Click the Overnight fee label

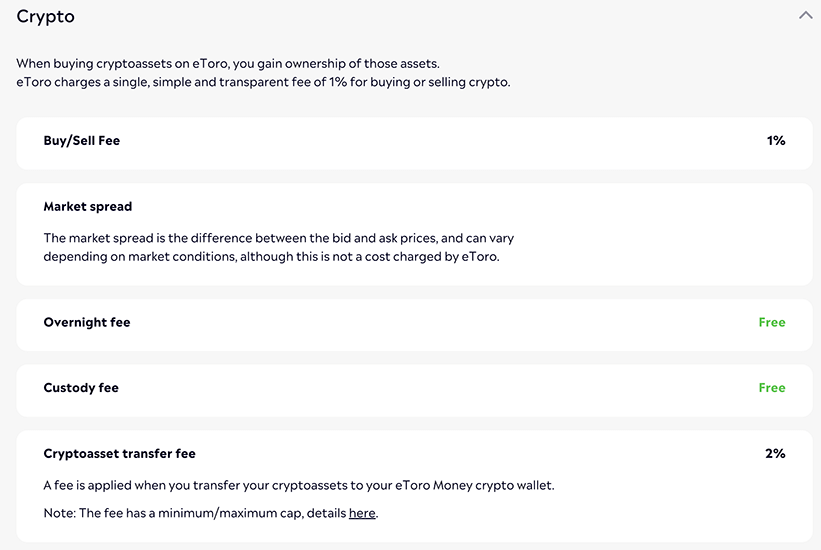(87, 322)
